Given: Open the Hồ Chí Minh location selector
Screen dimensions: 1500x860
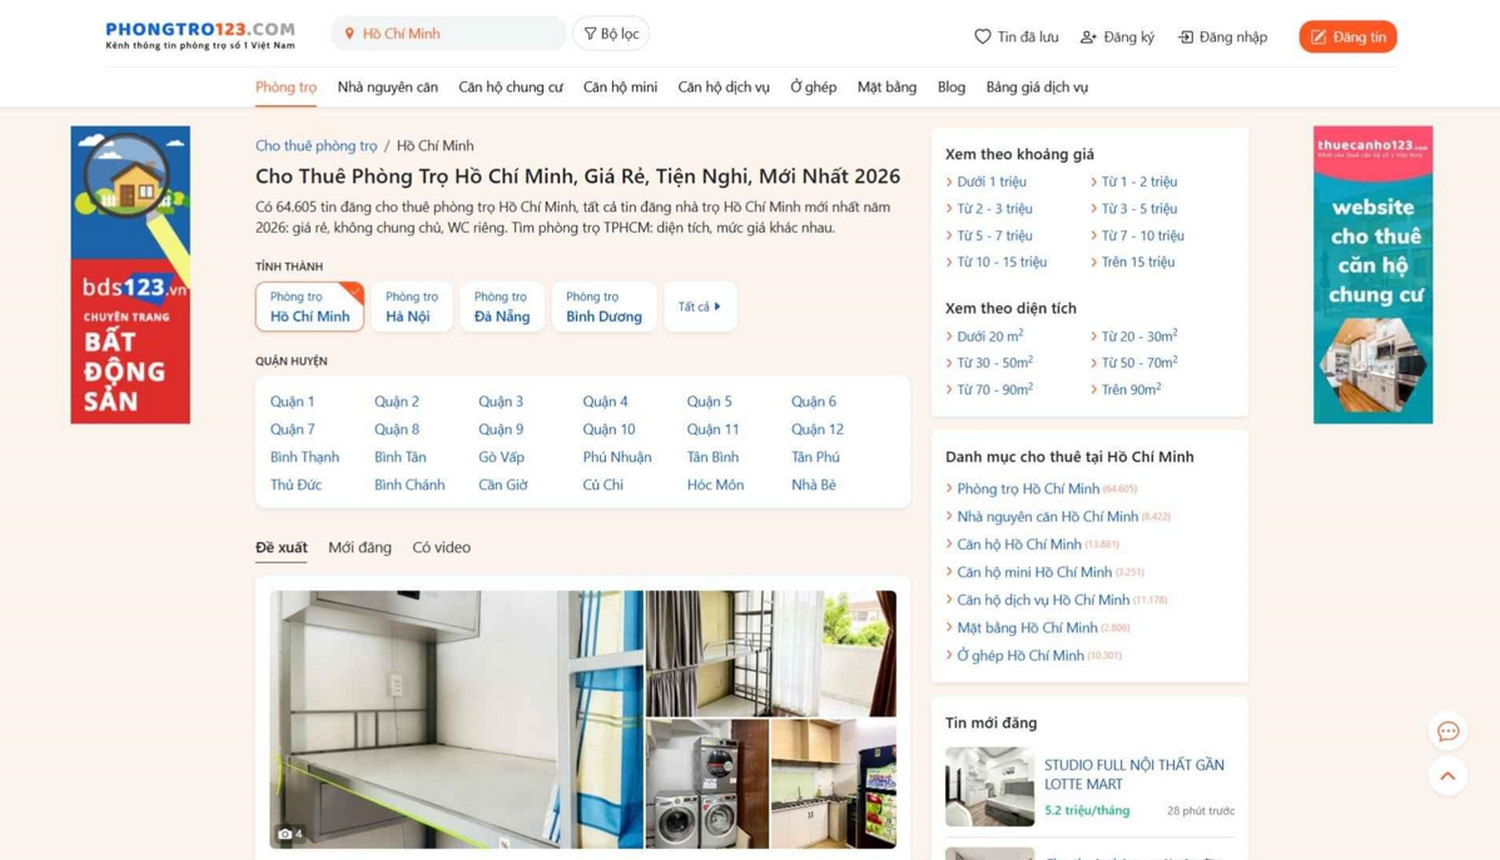Looking at the screenshot, I should tap(448, 33).
